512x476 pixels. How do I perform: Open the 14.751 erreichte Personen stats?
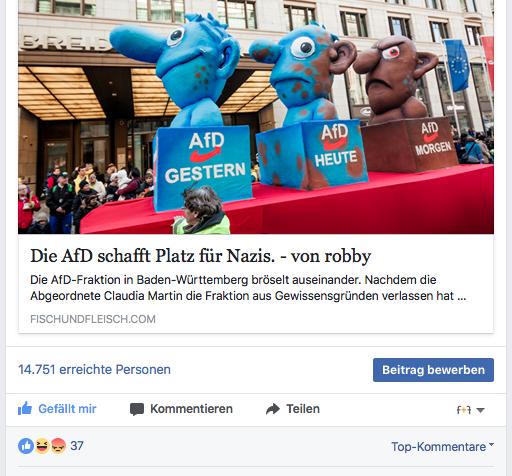click(94, 369)
